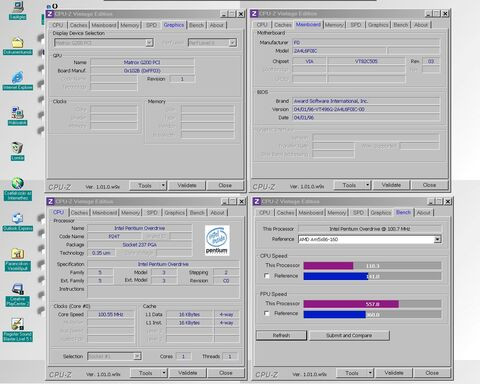Viewport: 480px width, 384px height.
Task: Click the VT82C505 chipset value
Action: (366, 61)
